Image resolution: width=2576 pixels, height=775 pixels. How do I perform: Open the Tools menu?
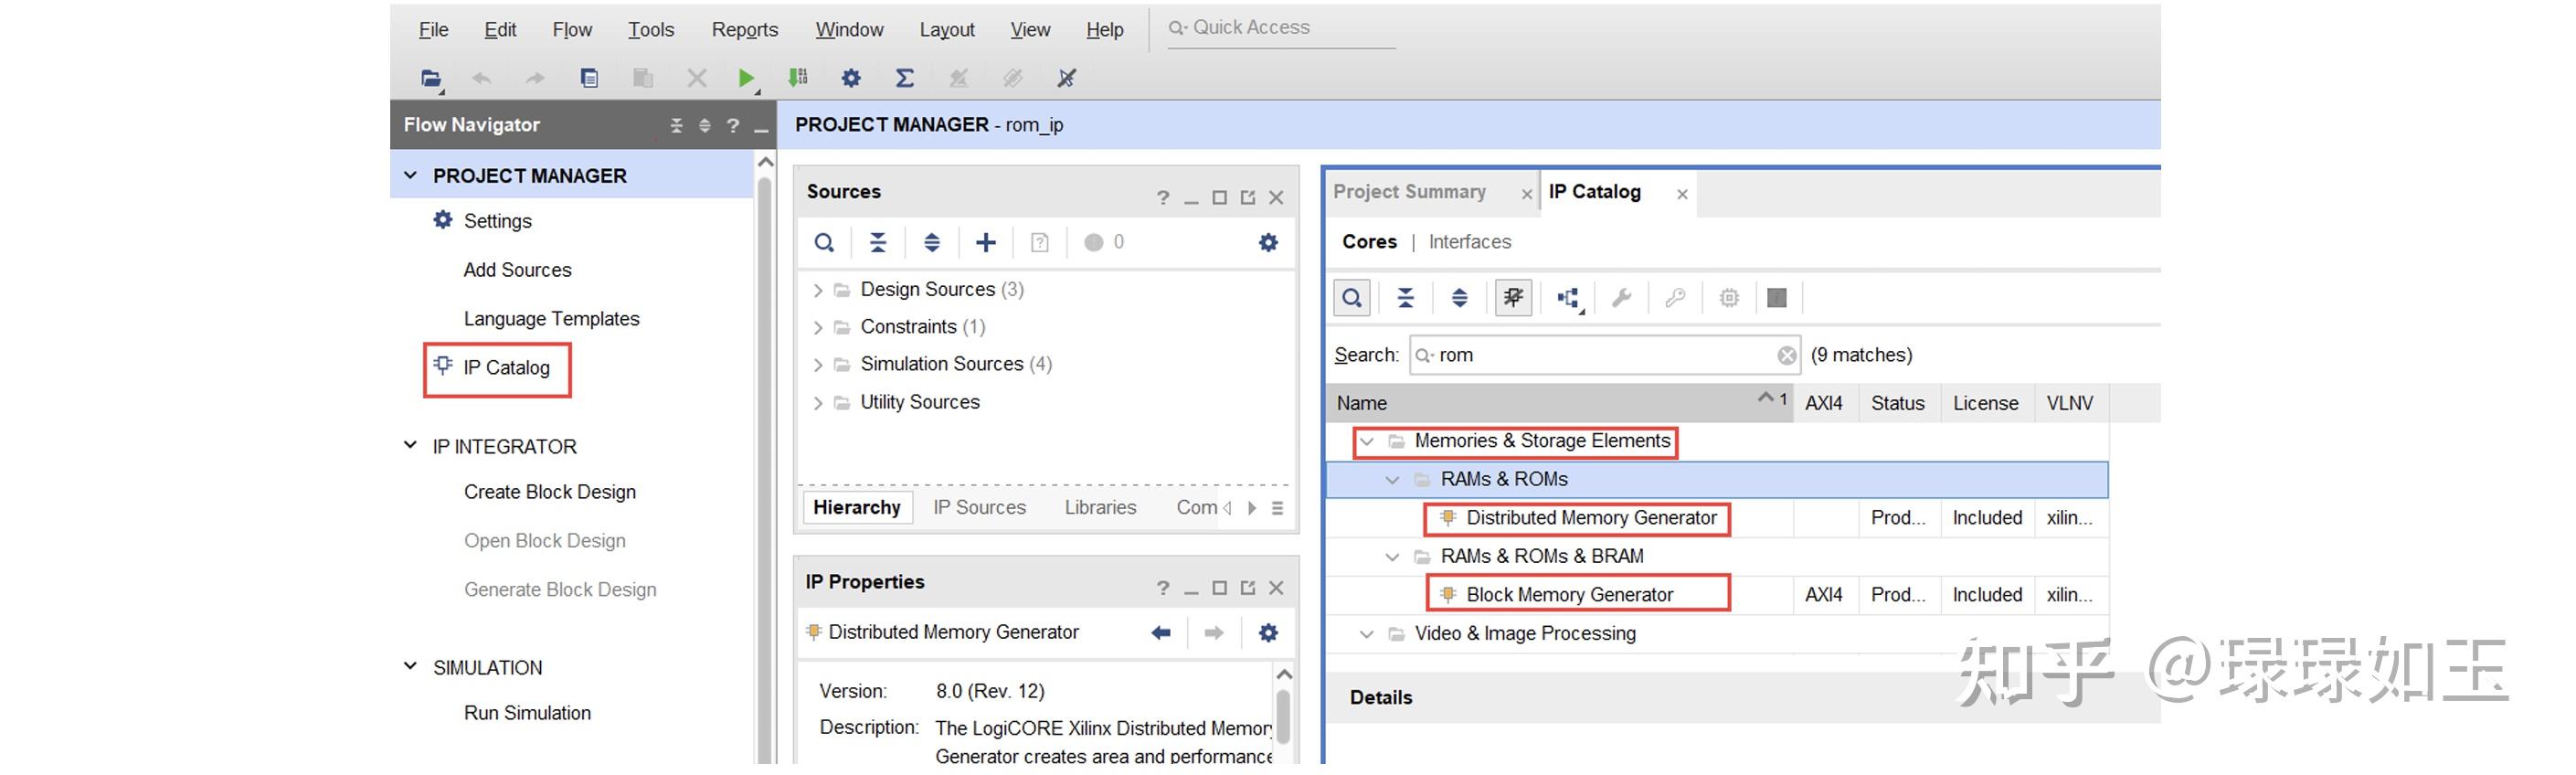(x=651, y=30)
